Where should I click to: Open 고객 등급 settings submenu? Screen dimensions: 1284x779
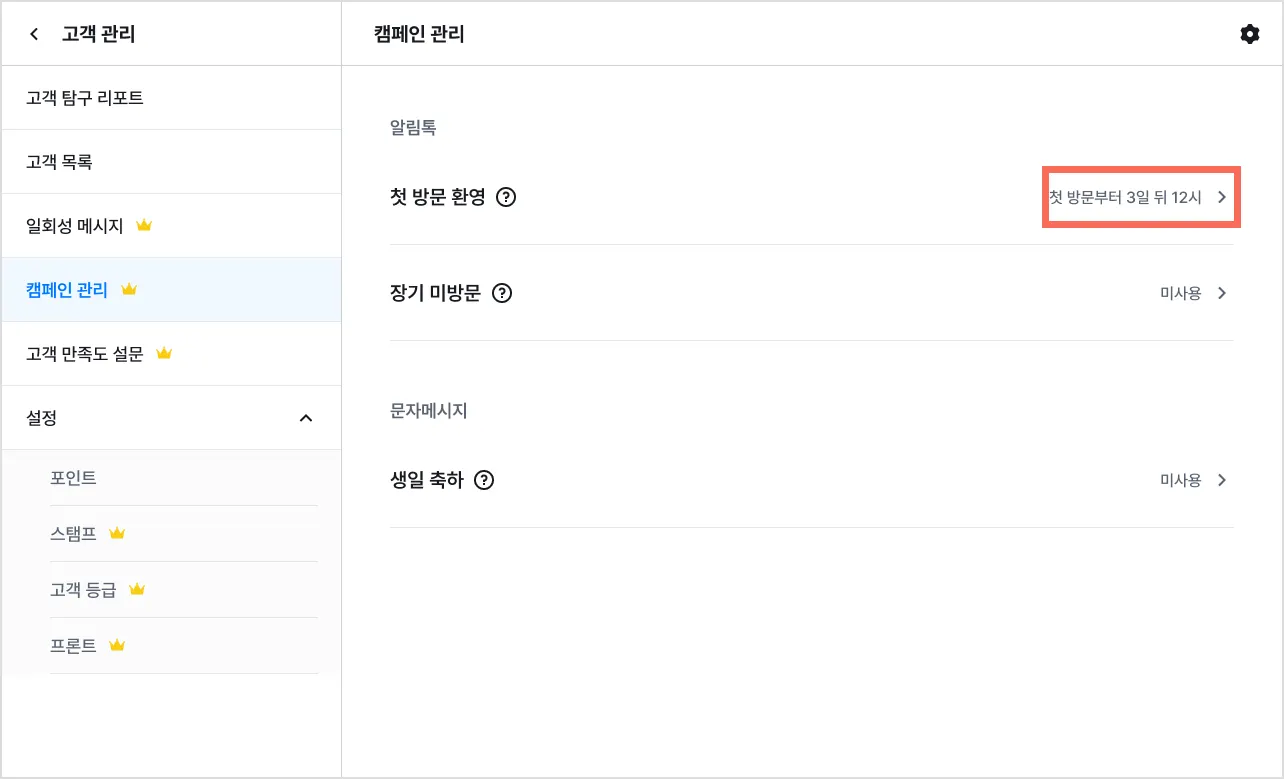pos(83,590)
